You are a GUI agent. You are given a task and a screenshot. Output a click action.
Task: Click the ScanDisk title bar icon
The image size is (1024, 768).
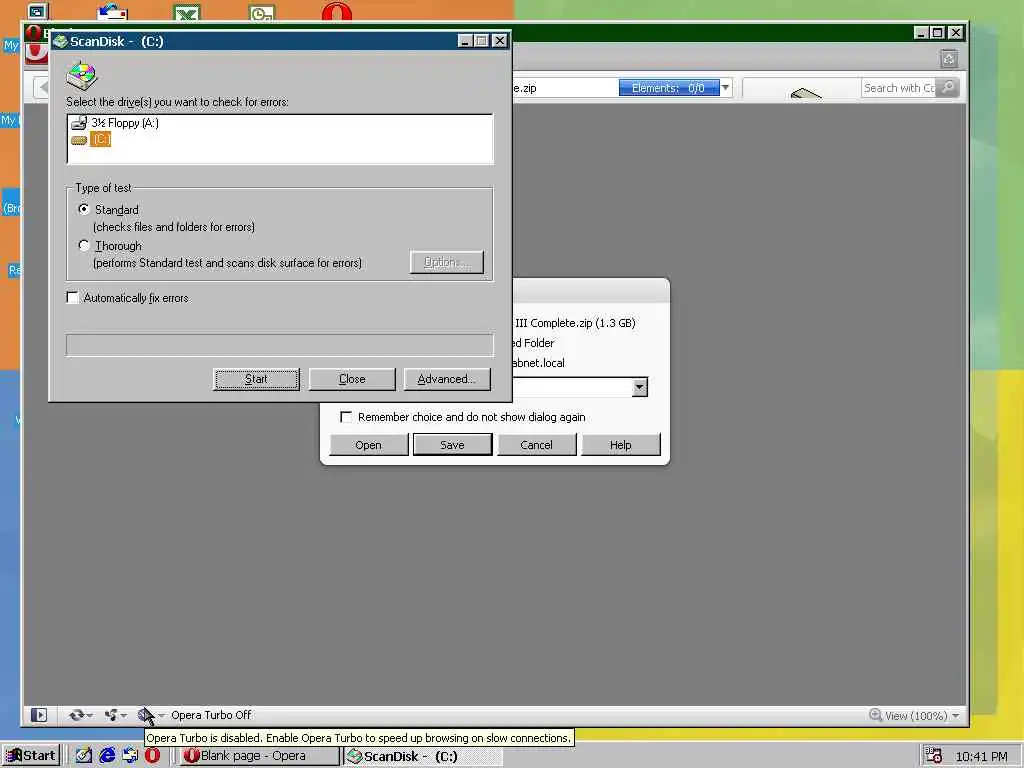point(61,41)
